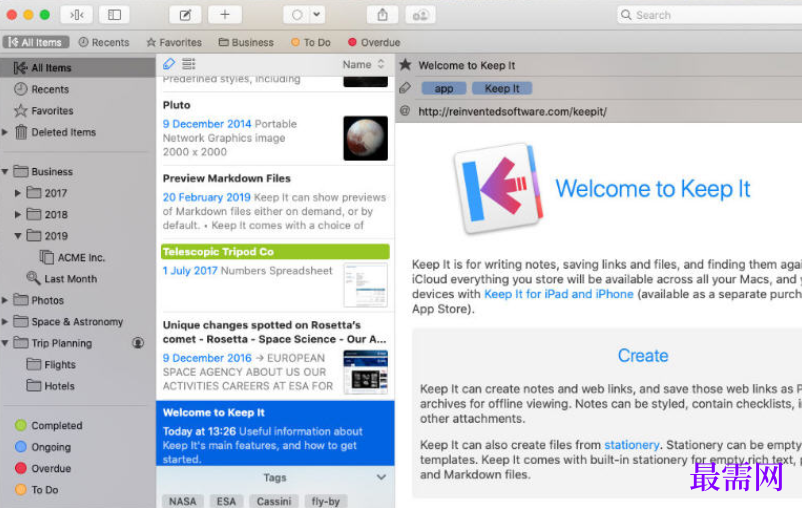
Task: Open the Last Month saved search icon
Action: click(x=33, y=278)
